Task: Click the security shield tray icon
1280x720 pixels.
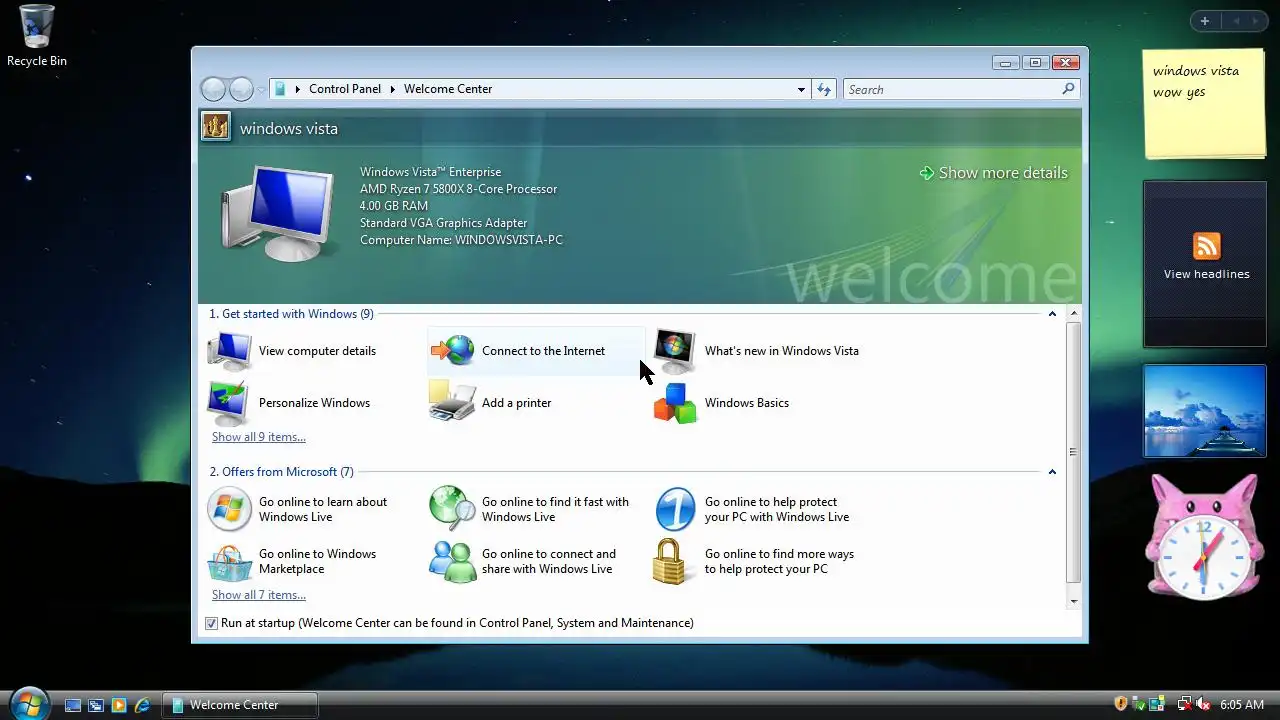Action: pos(1121,704)
